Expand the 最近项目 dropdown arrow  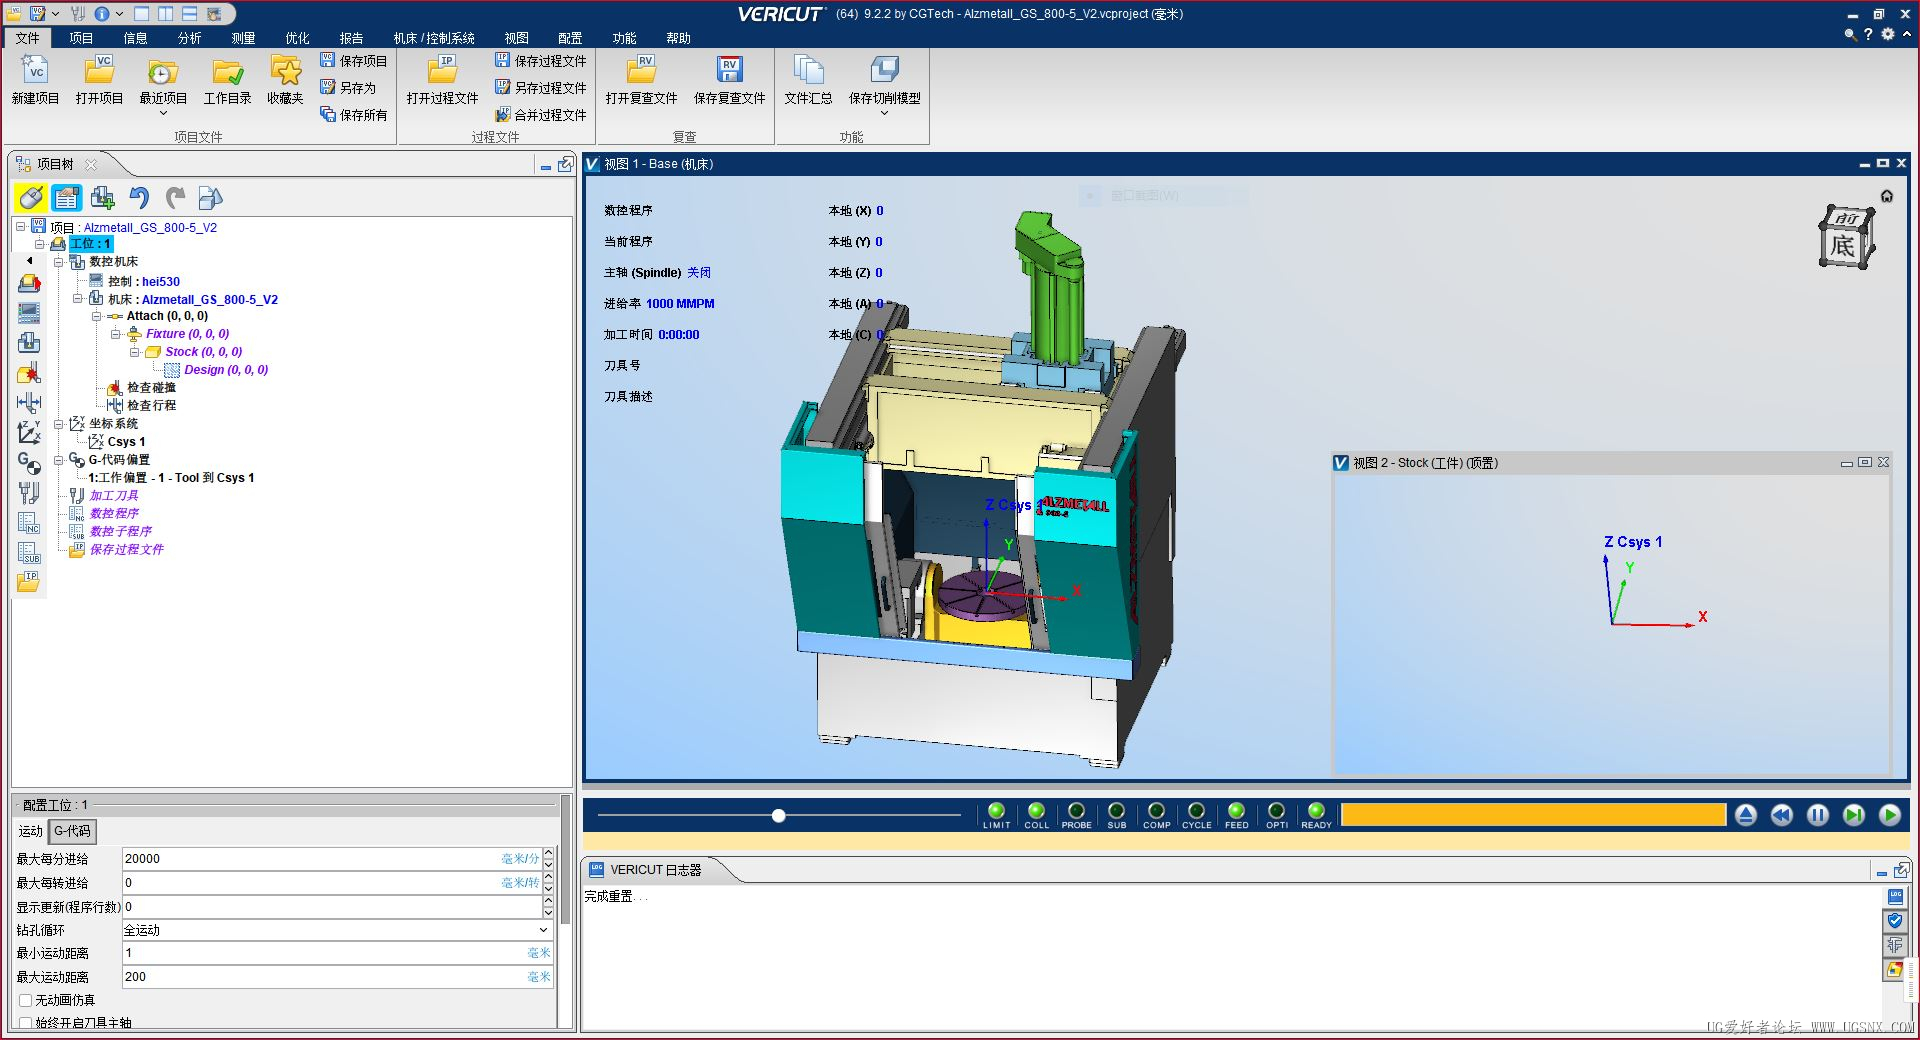click(x=163, y=114)
